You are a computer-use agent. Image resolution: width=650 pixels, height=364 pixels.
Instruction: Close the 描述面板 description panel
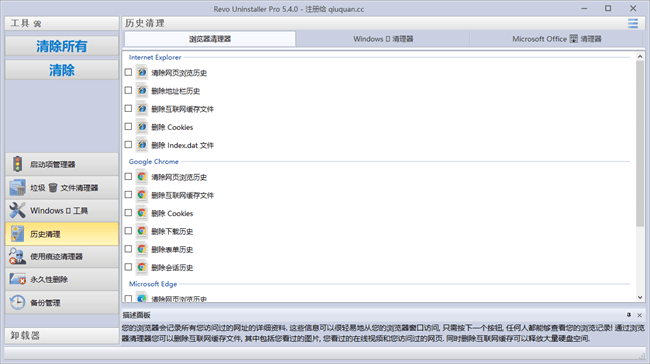point(640,315)
